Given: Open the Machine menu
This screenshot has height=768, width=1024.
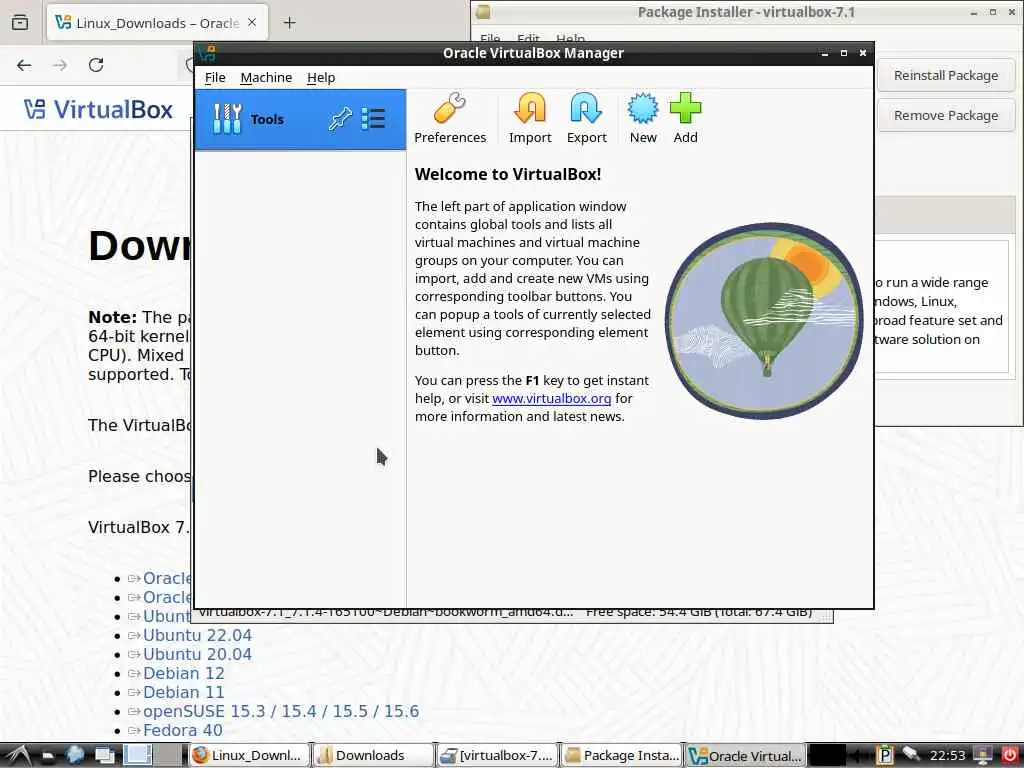Looking at the screenshot, I should pos(266,77).
